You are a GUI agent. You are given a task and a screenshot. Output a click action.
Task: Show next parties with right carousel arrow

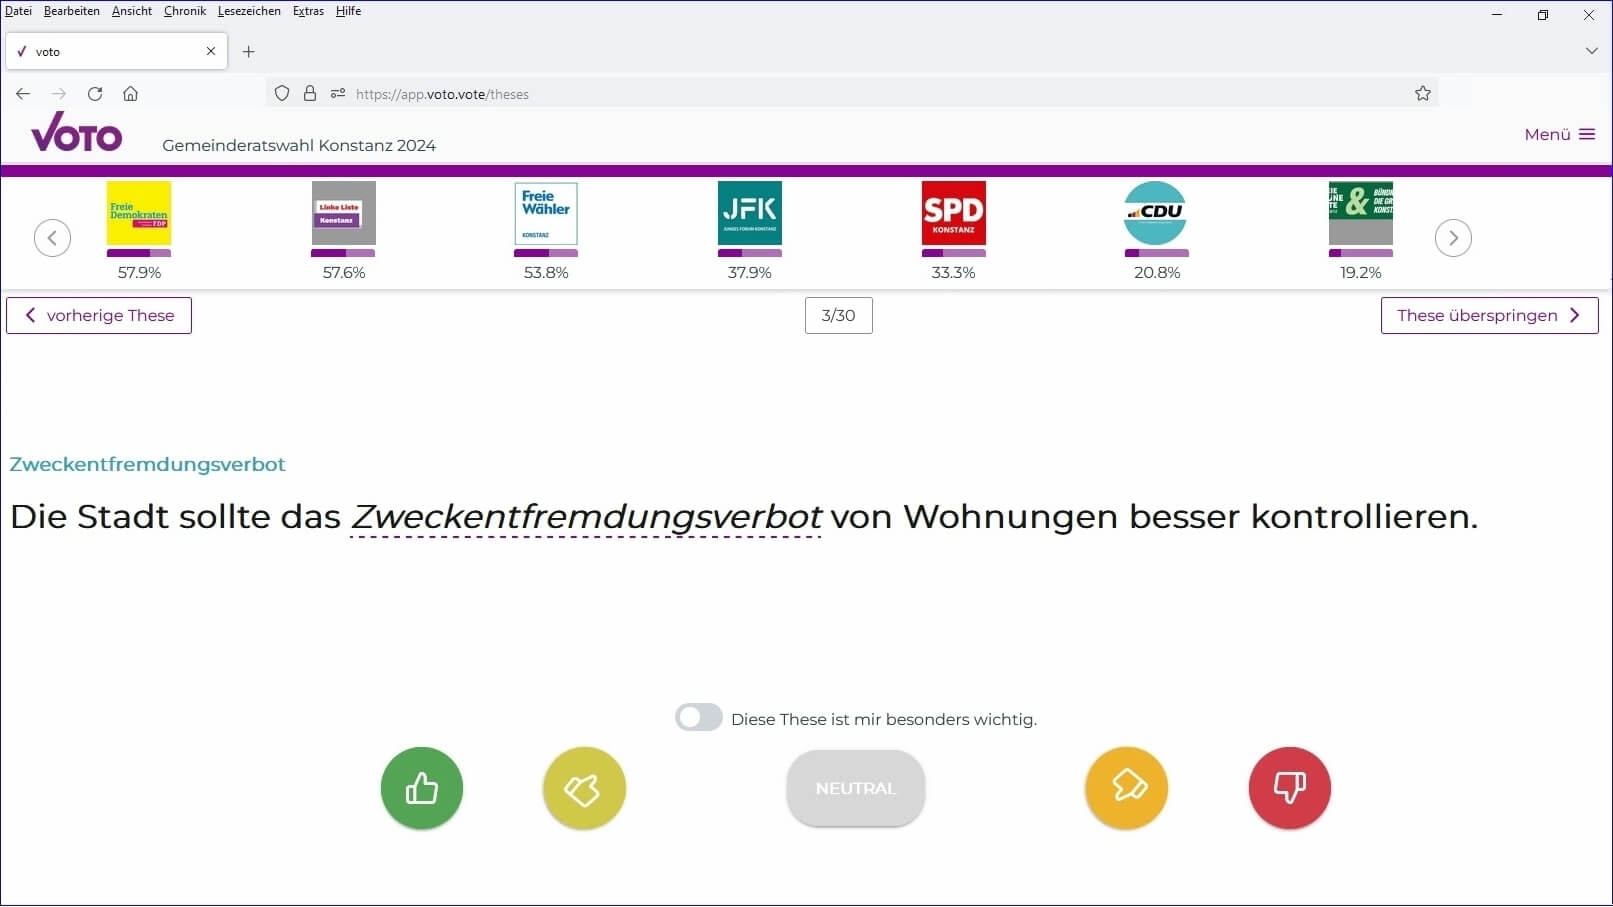[1453, 238]
